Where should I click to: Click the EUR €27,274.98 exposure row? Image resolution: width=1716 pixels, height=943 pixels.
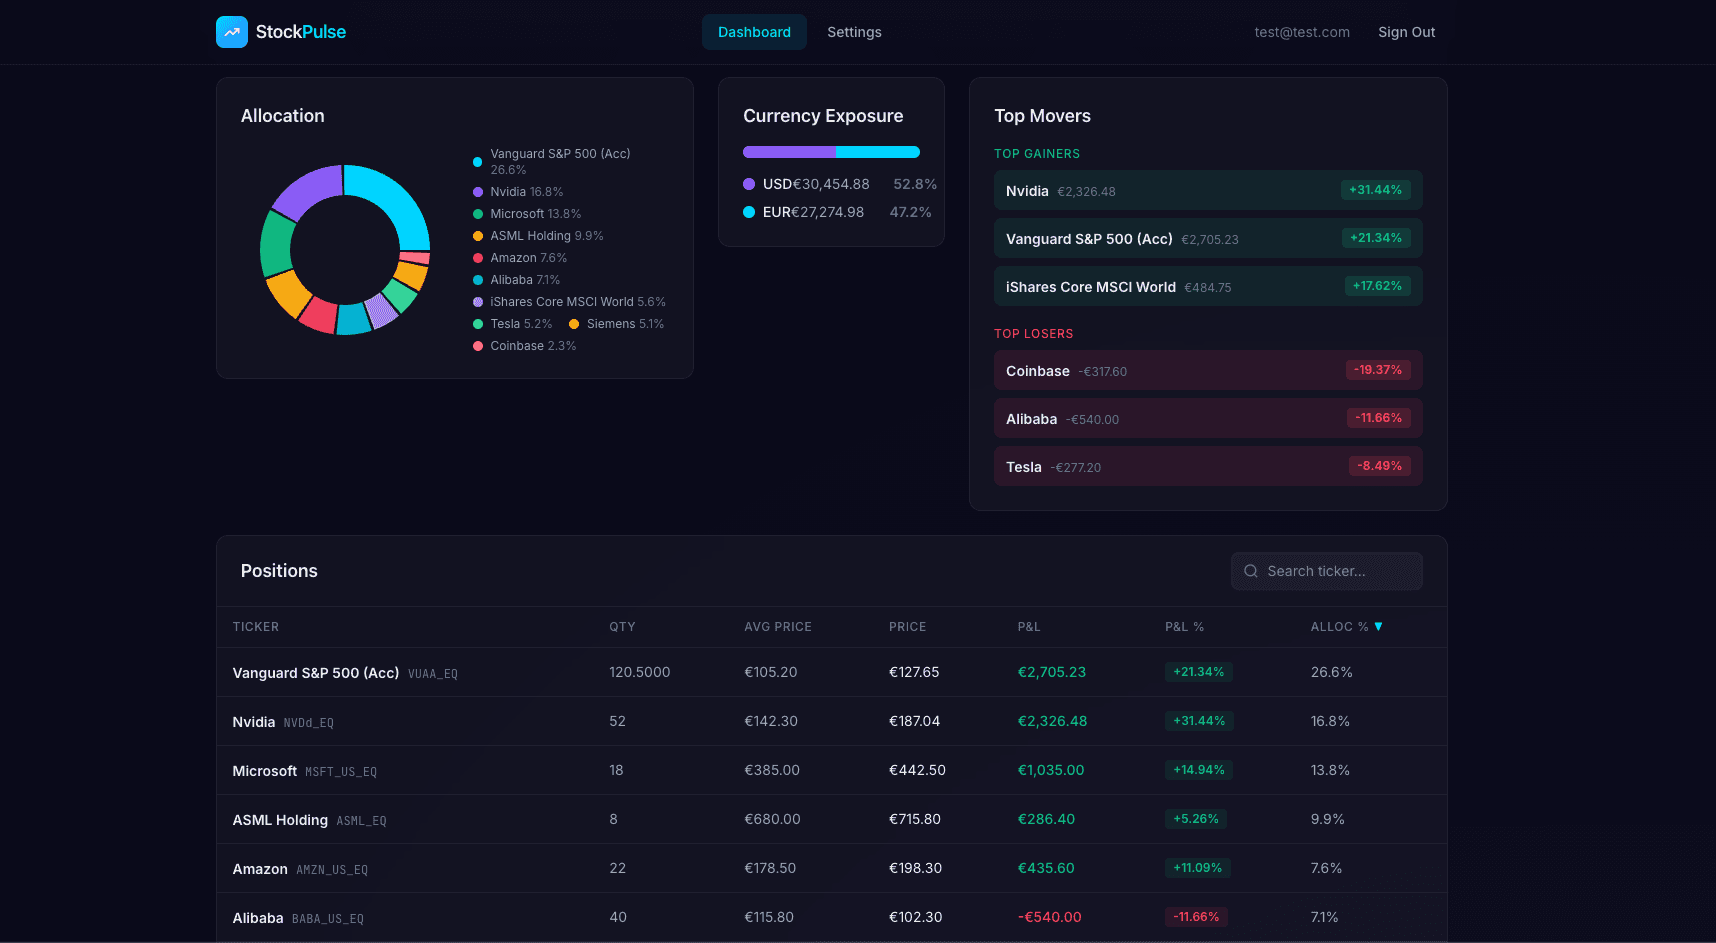coord(838,212)
